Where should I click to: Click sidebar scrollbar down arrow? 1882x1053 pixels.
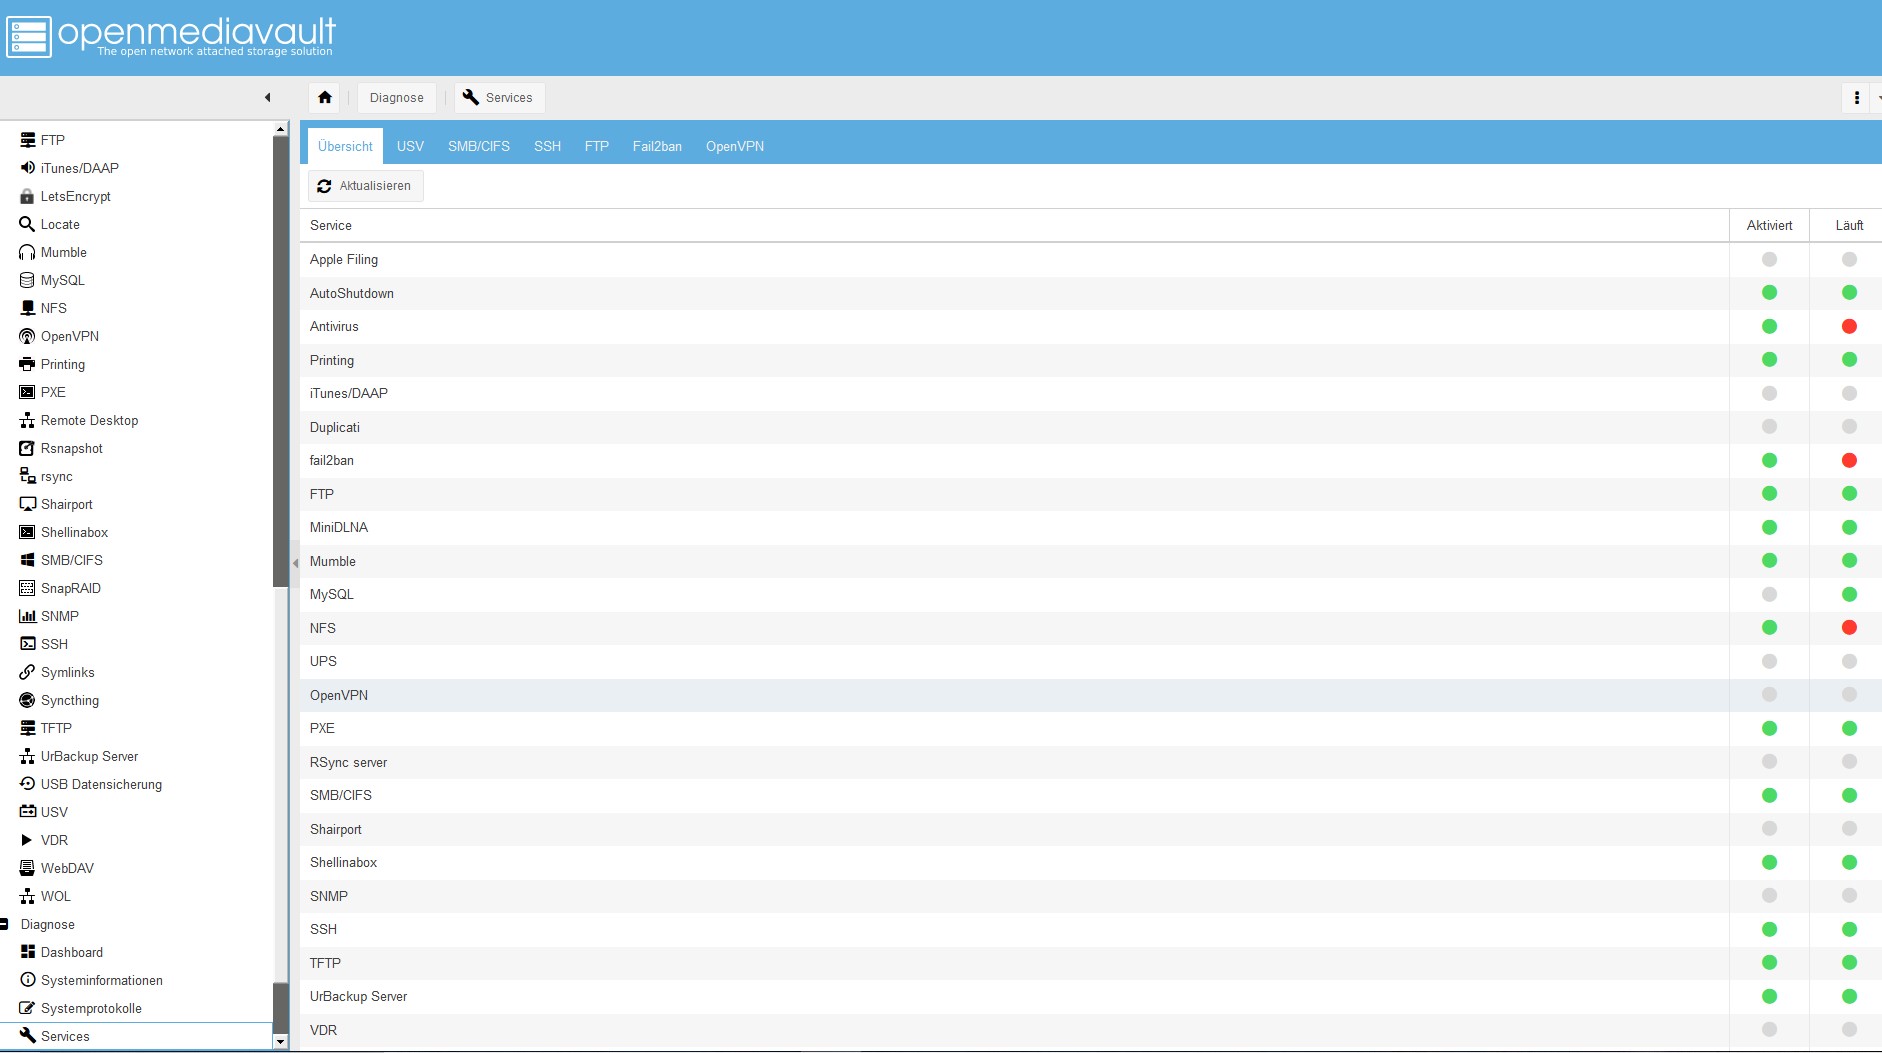pos(280,1041)
